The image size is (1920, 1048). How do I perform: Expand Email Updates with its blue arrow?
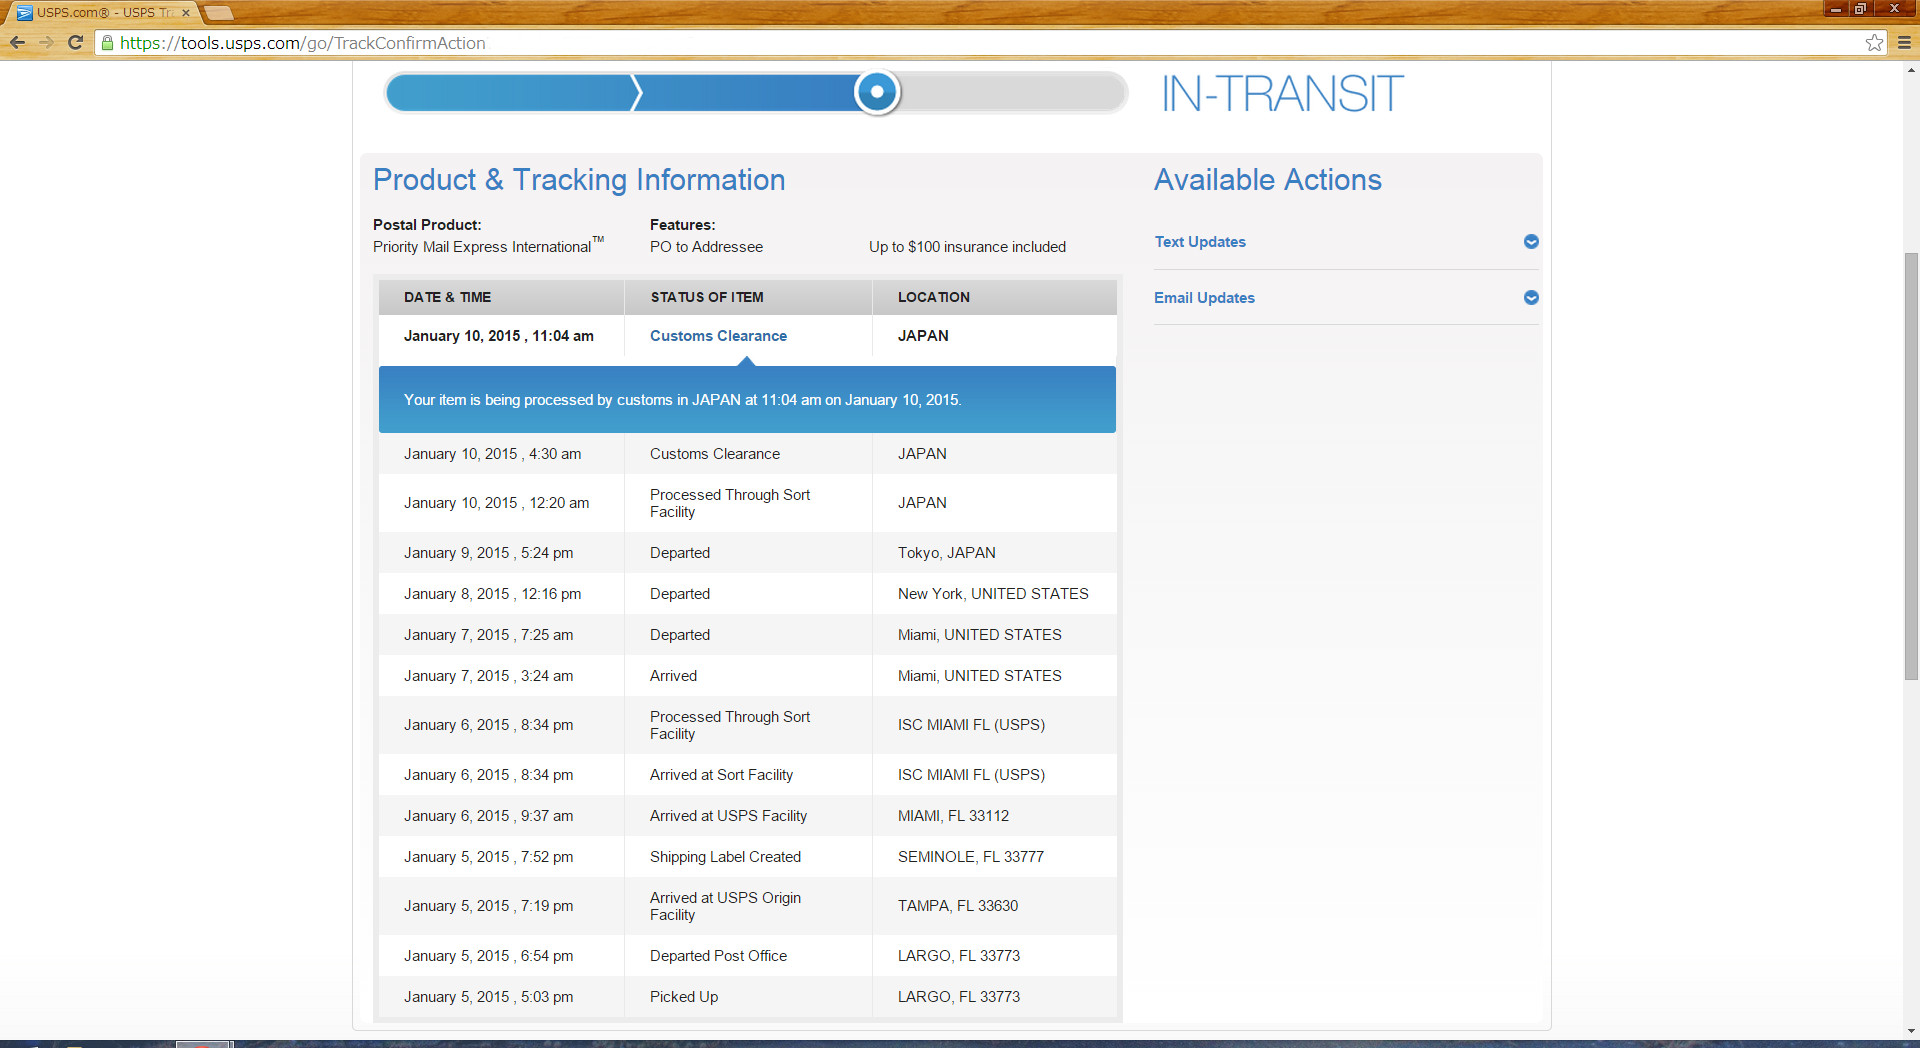coord(1530,298)
